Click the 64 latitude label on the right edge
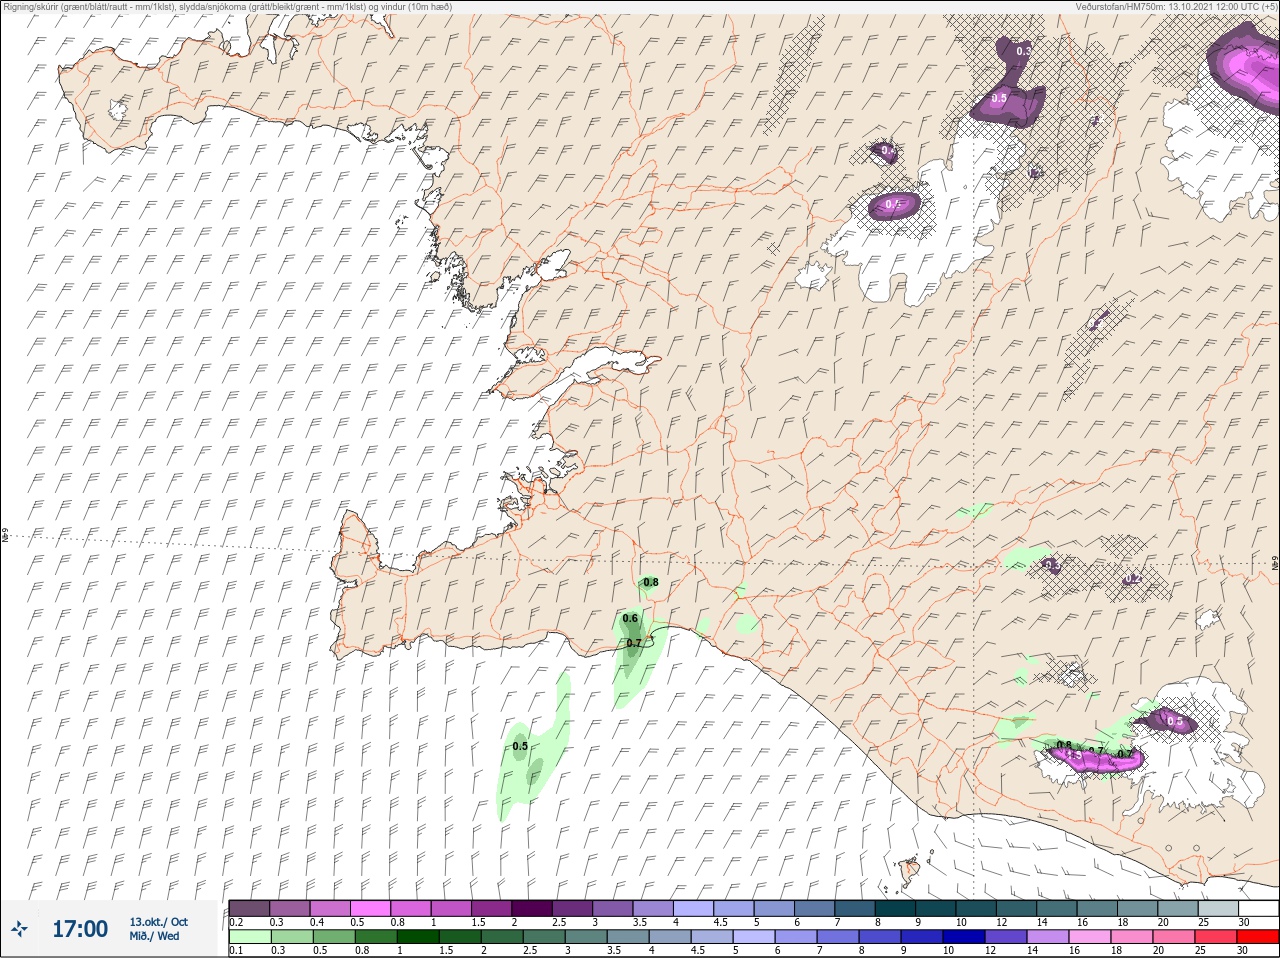Screen dimensions: 1280x958 (x=1274, y=565)
